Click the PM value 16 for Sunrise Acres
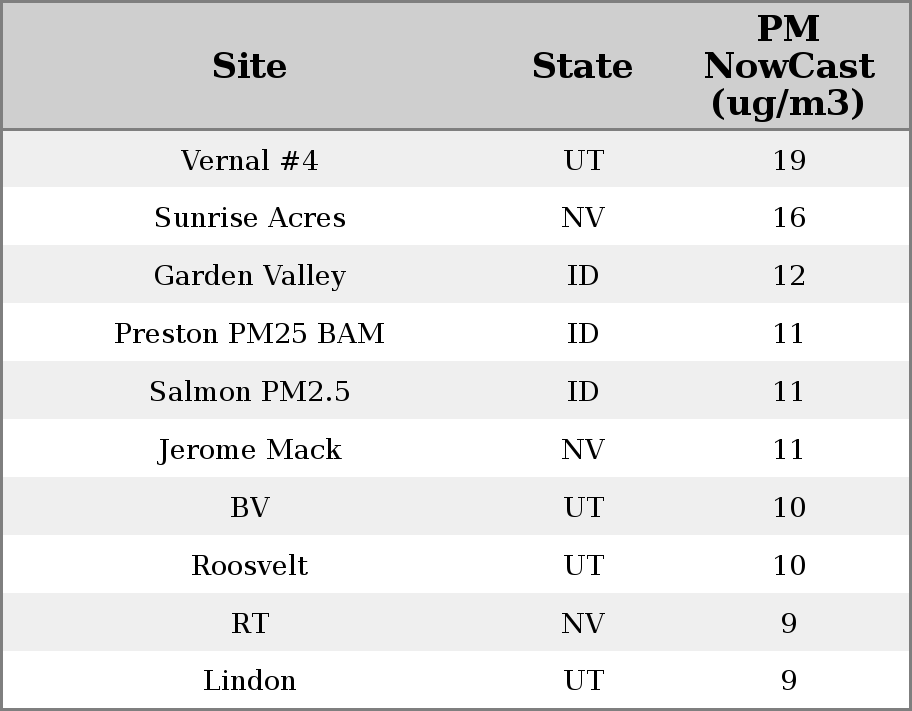912x711 pixels. (789, 218)
